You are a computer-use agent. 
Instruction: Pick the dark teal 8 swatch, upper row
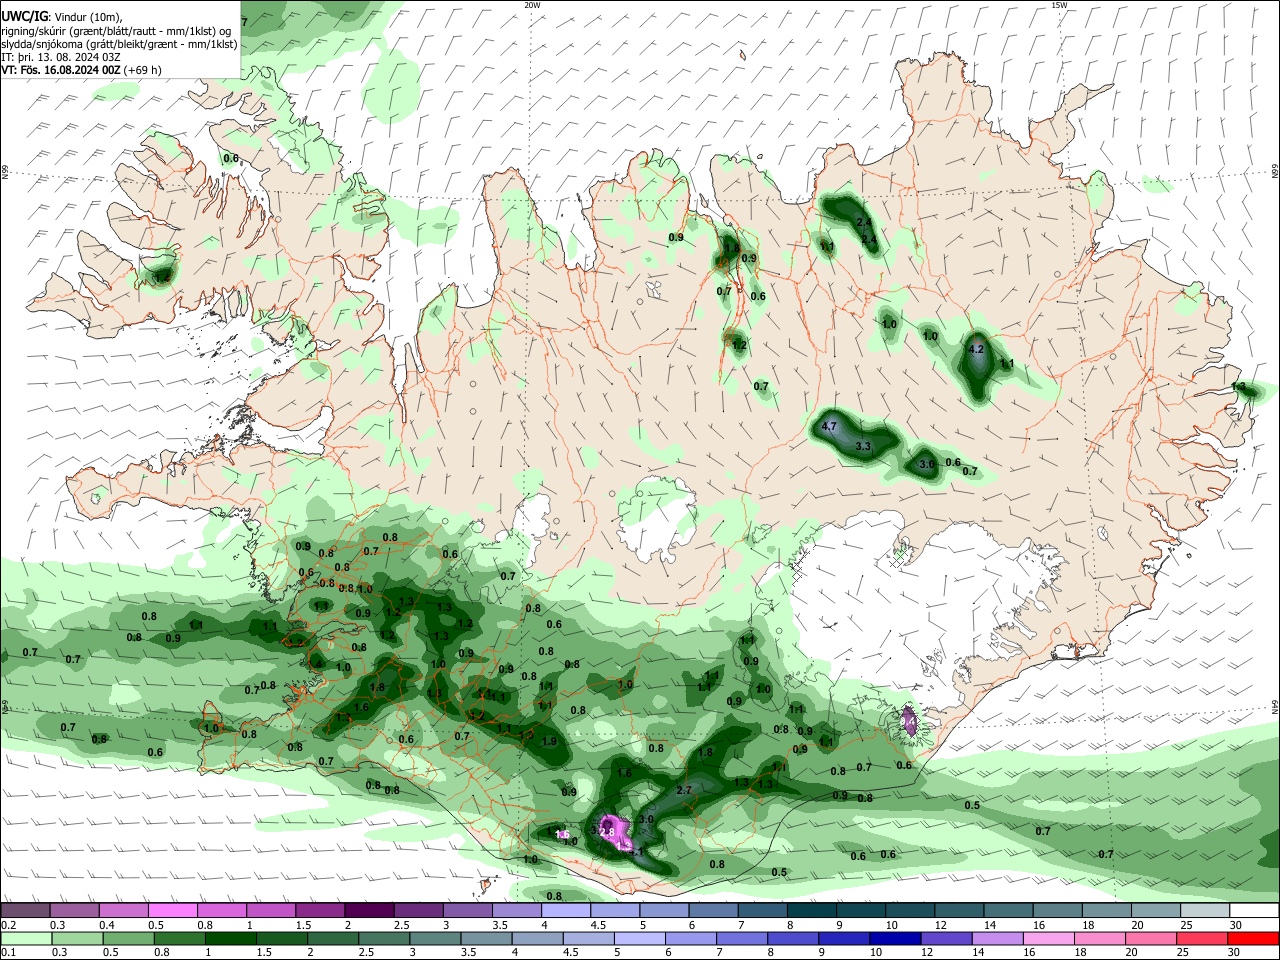pos(811,910)
